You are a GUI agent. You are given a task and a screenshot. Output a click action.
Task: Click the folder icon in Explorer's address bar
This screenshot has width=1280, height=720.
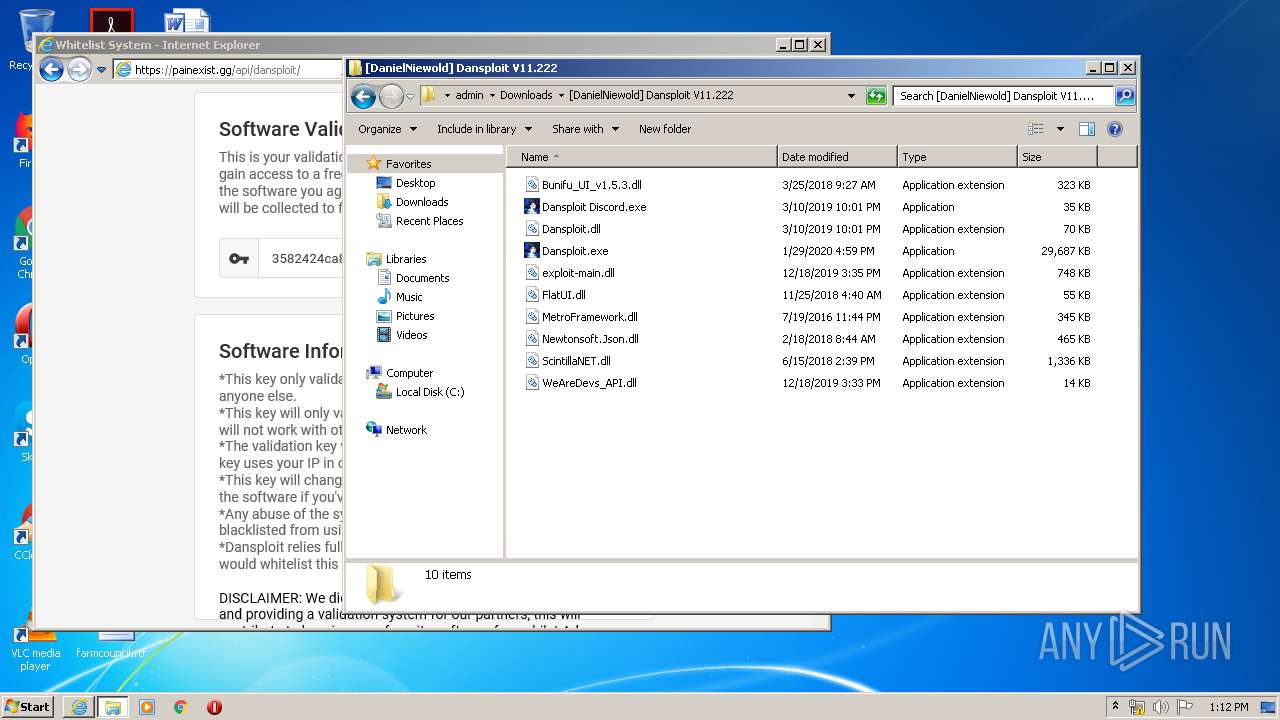pos(428,95)
